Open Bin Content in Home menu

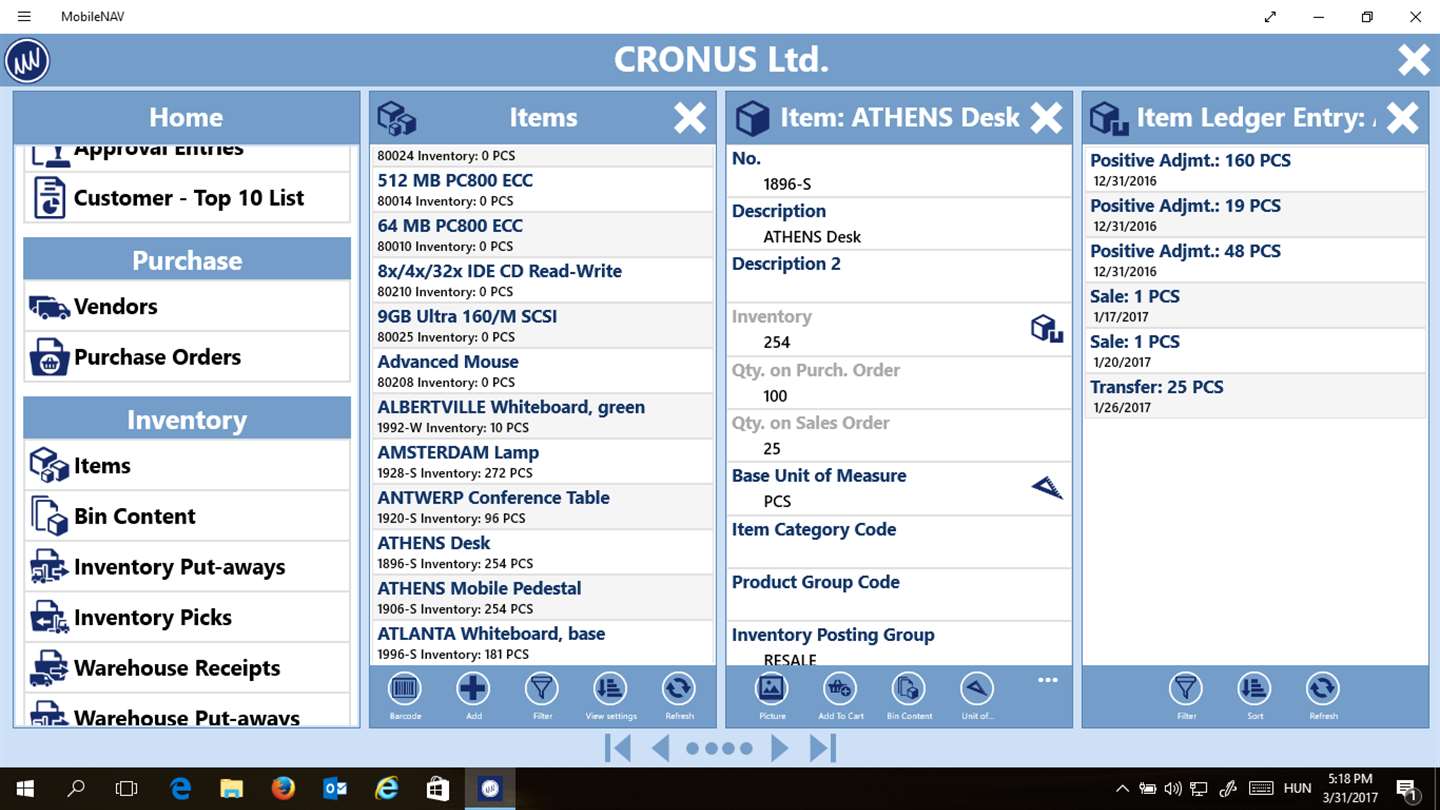pos(187,516)
